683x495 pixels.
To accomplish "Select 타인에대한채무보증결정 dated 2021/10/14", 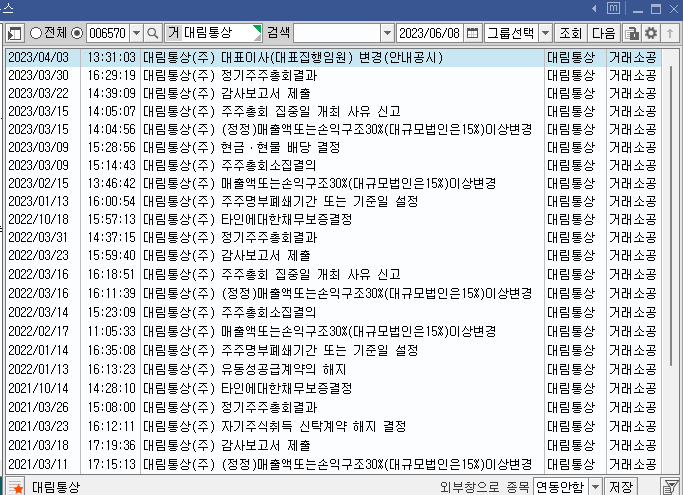I will point(247,388).
